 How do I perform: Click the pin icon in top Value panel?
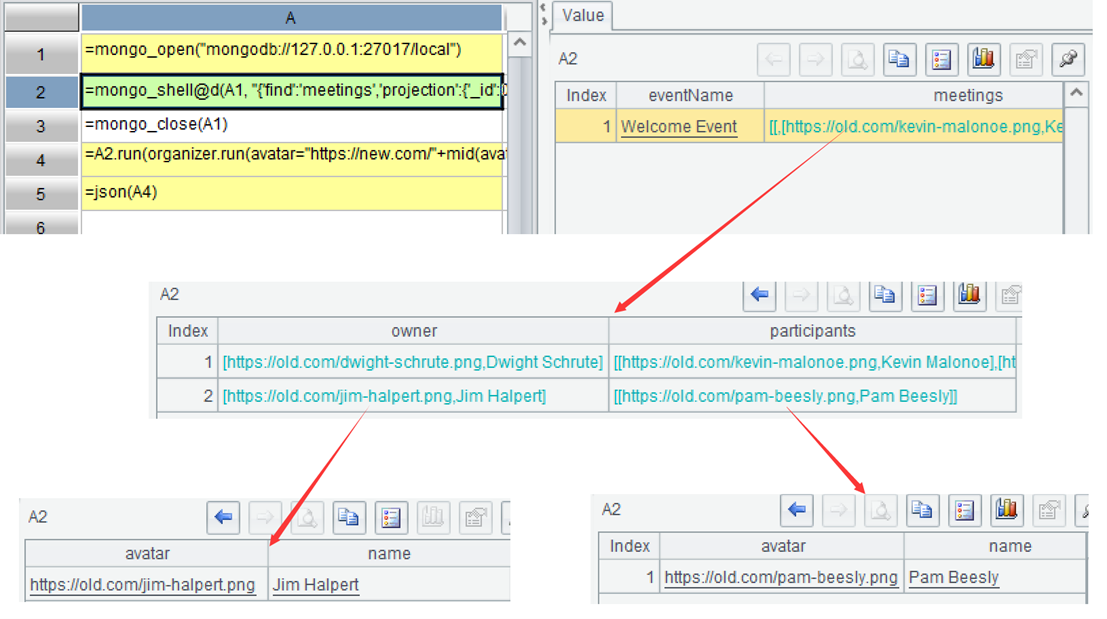pos(1068,59)
